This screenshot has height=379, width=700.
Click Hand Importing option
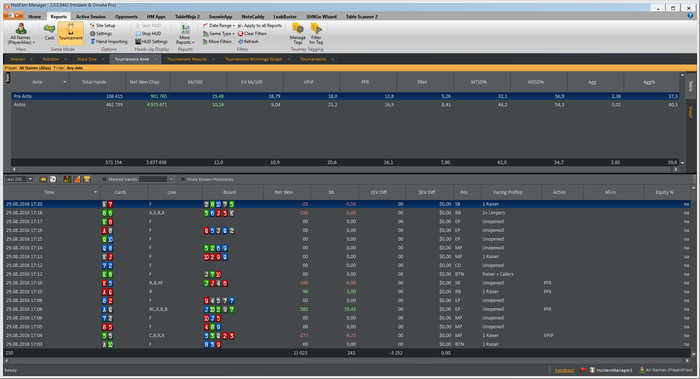click(108, 42)
